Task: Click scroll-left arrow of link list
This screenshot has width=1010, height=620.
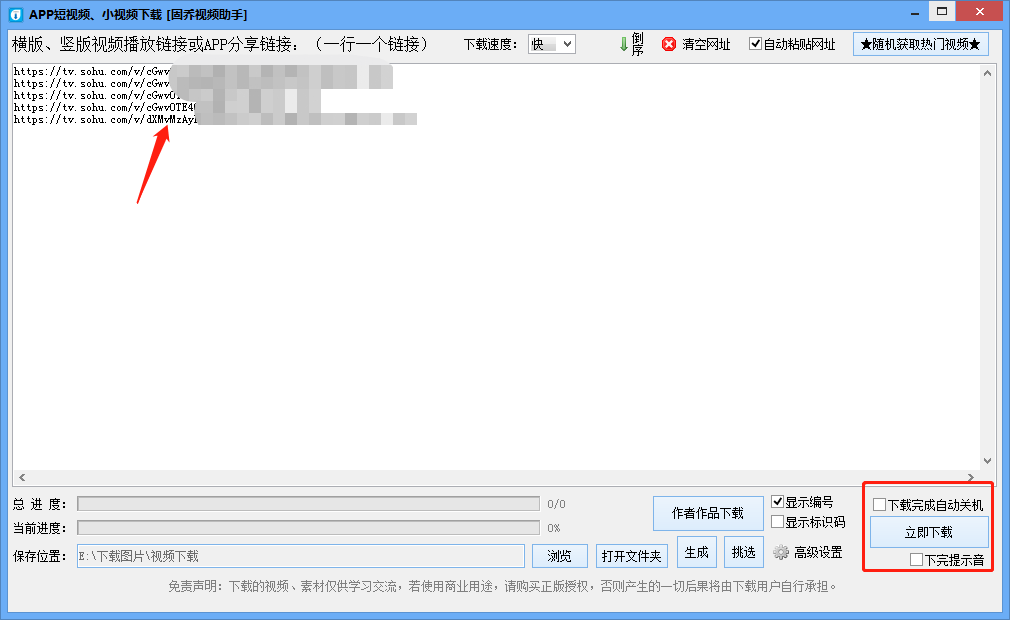Action: point(22,477)
